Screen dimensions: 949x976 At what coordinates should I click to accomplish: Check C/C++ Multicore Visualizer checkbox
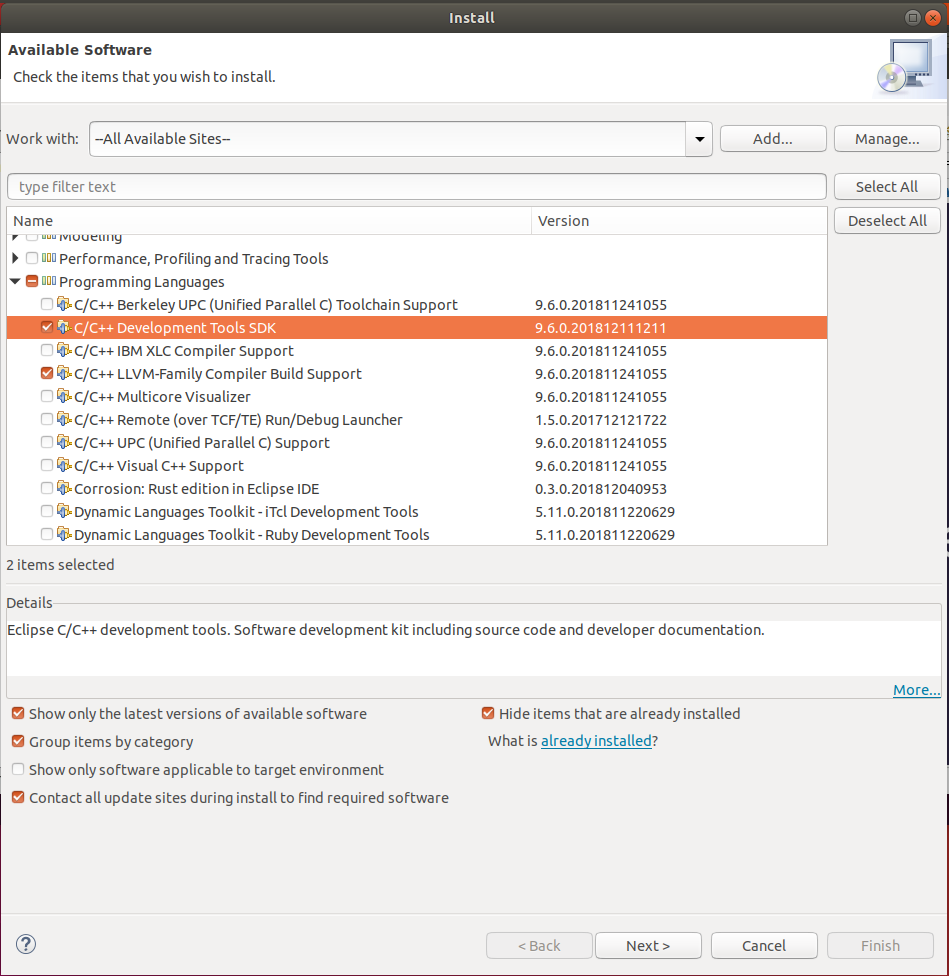coord(47,396)
